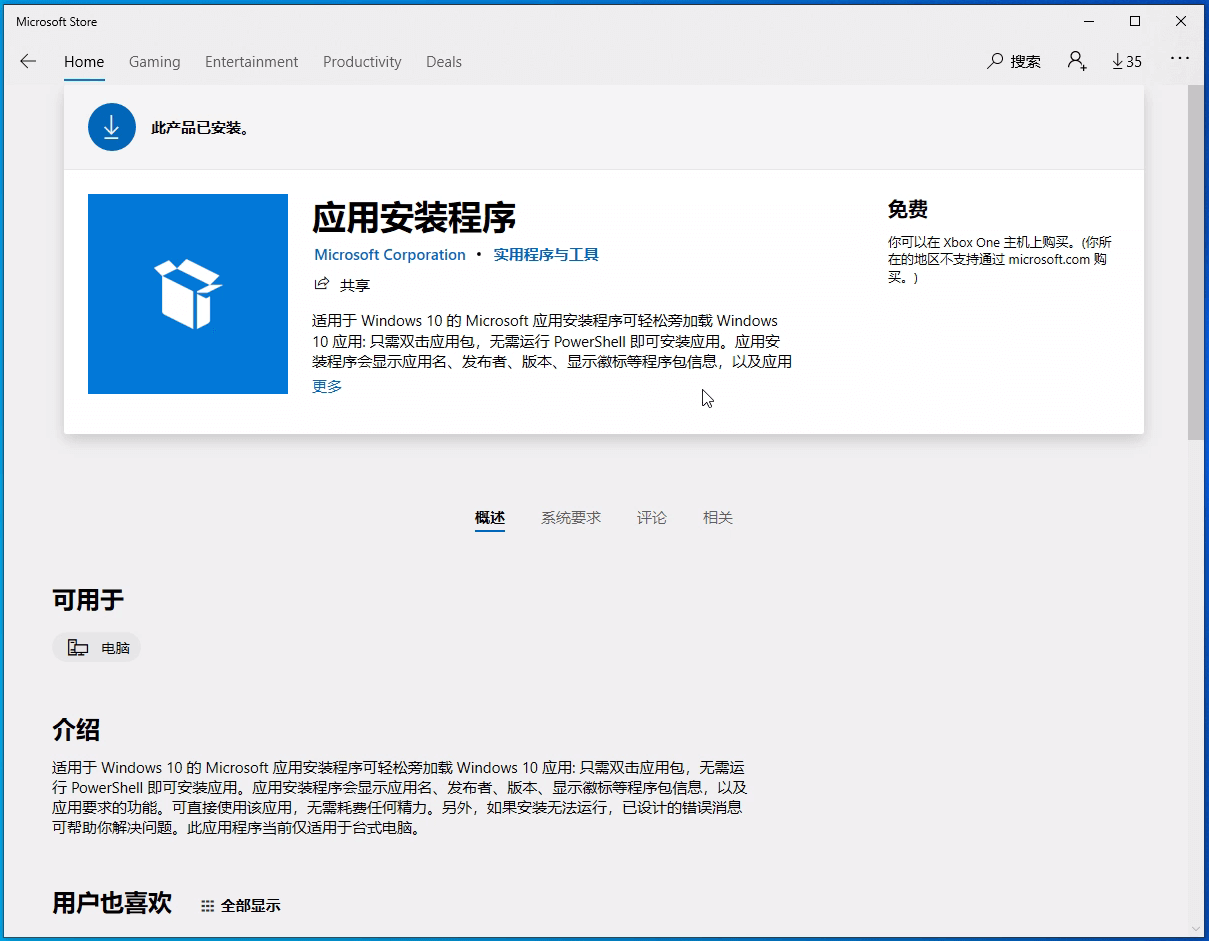Select the 概述 section tab
The image size is (1209, 941).
pyautogui.click(x=490, y=517)
